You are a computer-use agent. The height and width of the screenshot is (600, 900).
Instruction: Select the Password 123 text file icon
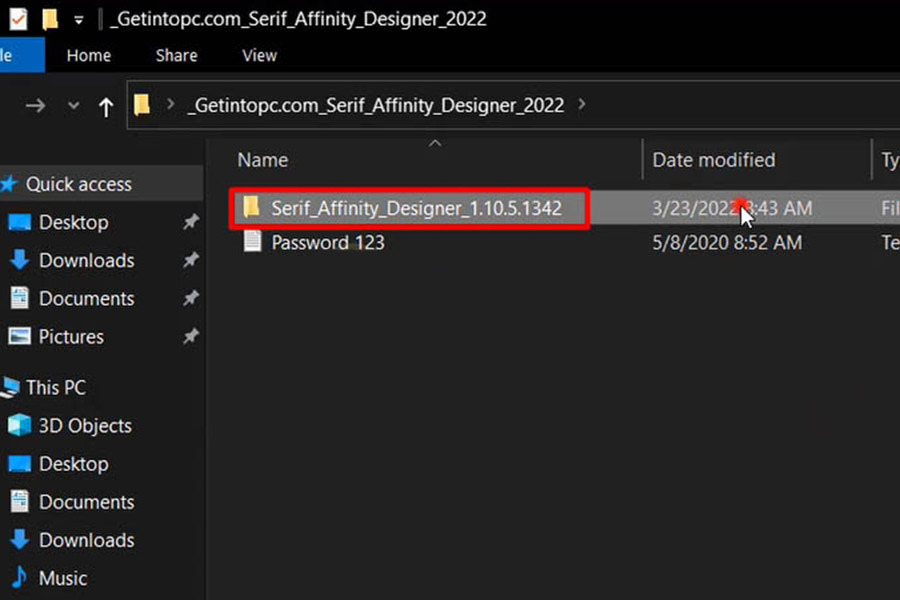point(253,242)
